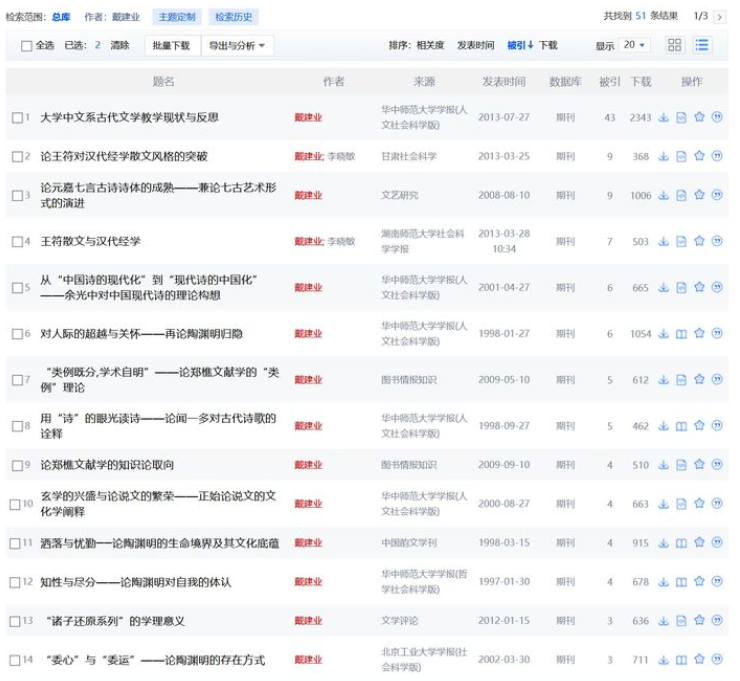This screenshot has width=740, height=681.
Task: Download article 类例既分,学术自明
Action: 664,380
